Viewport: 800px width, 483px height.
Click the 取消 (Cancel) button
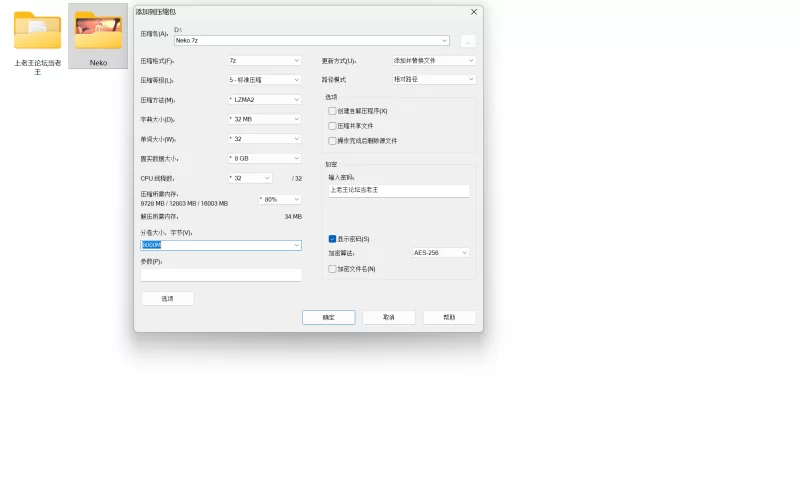pyautogui.click(x=389, y=317)
